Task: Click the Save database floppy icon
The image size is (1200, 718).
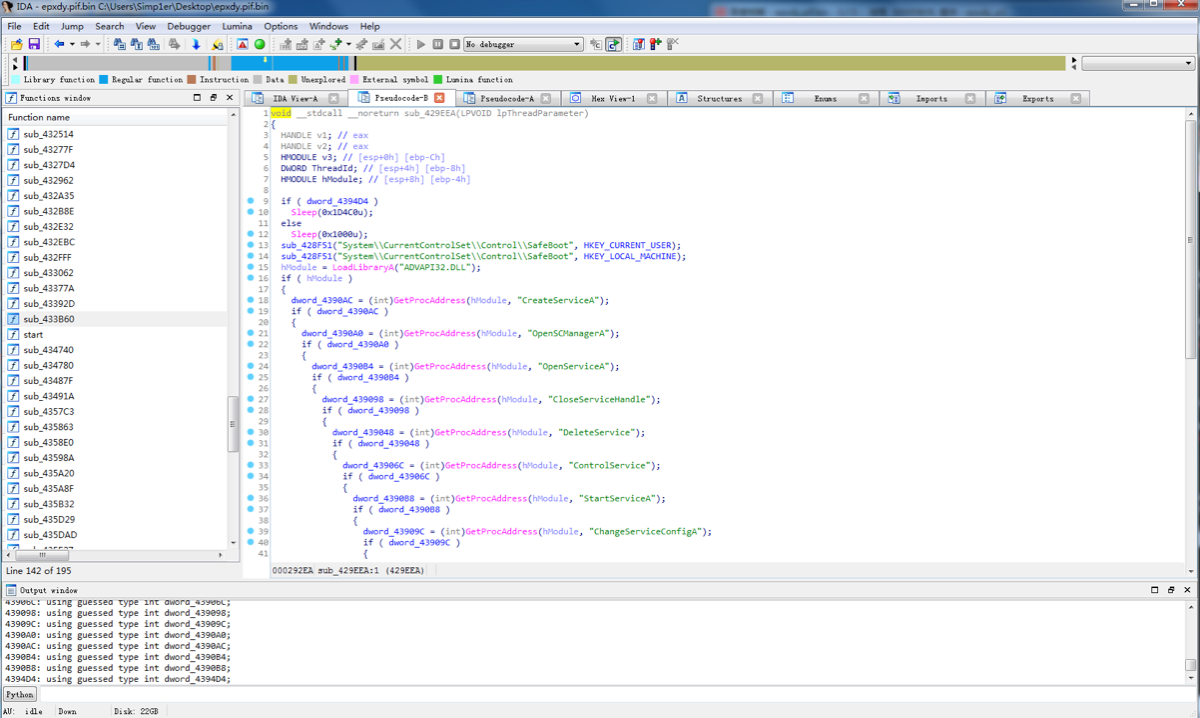Action: coord(34,44)
